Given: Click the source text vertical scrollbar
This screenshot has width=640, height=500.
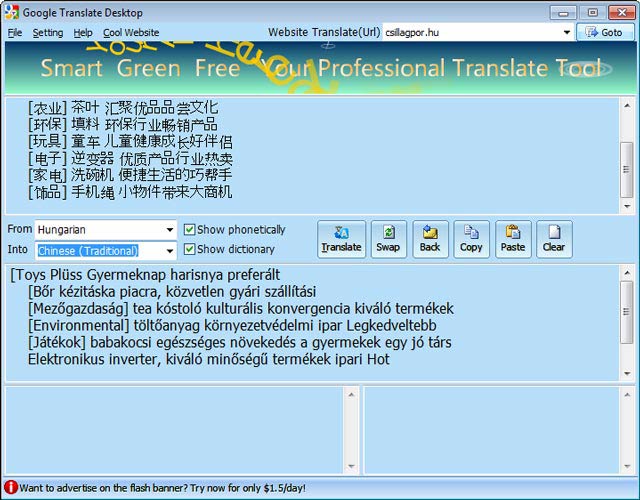Looking at the screenshot, I should (x=626, y=150).
